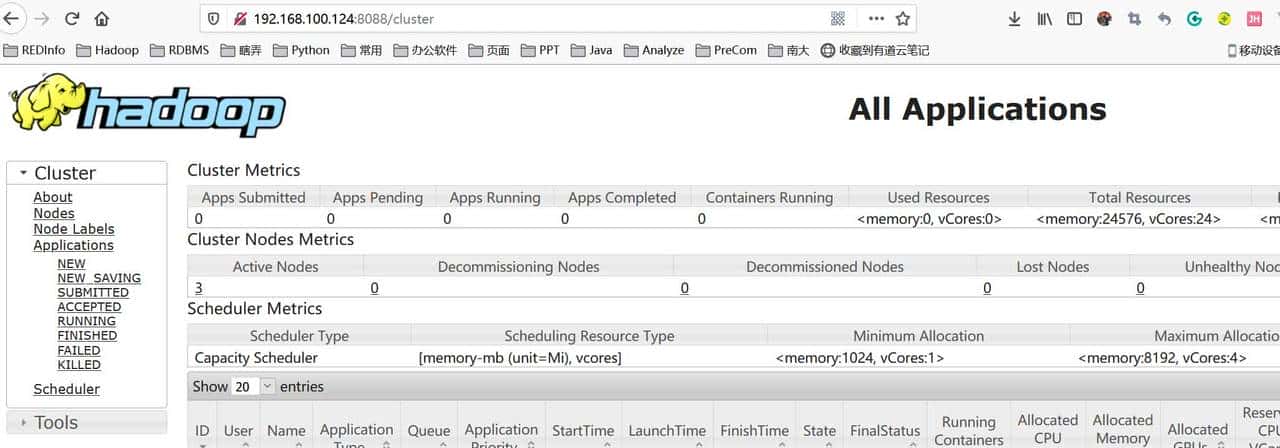Click the browser back arrow
Image resolution: width=1280 pixels, height=448 pixels.
(11, 18)
